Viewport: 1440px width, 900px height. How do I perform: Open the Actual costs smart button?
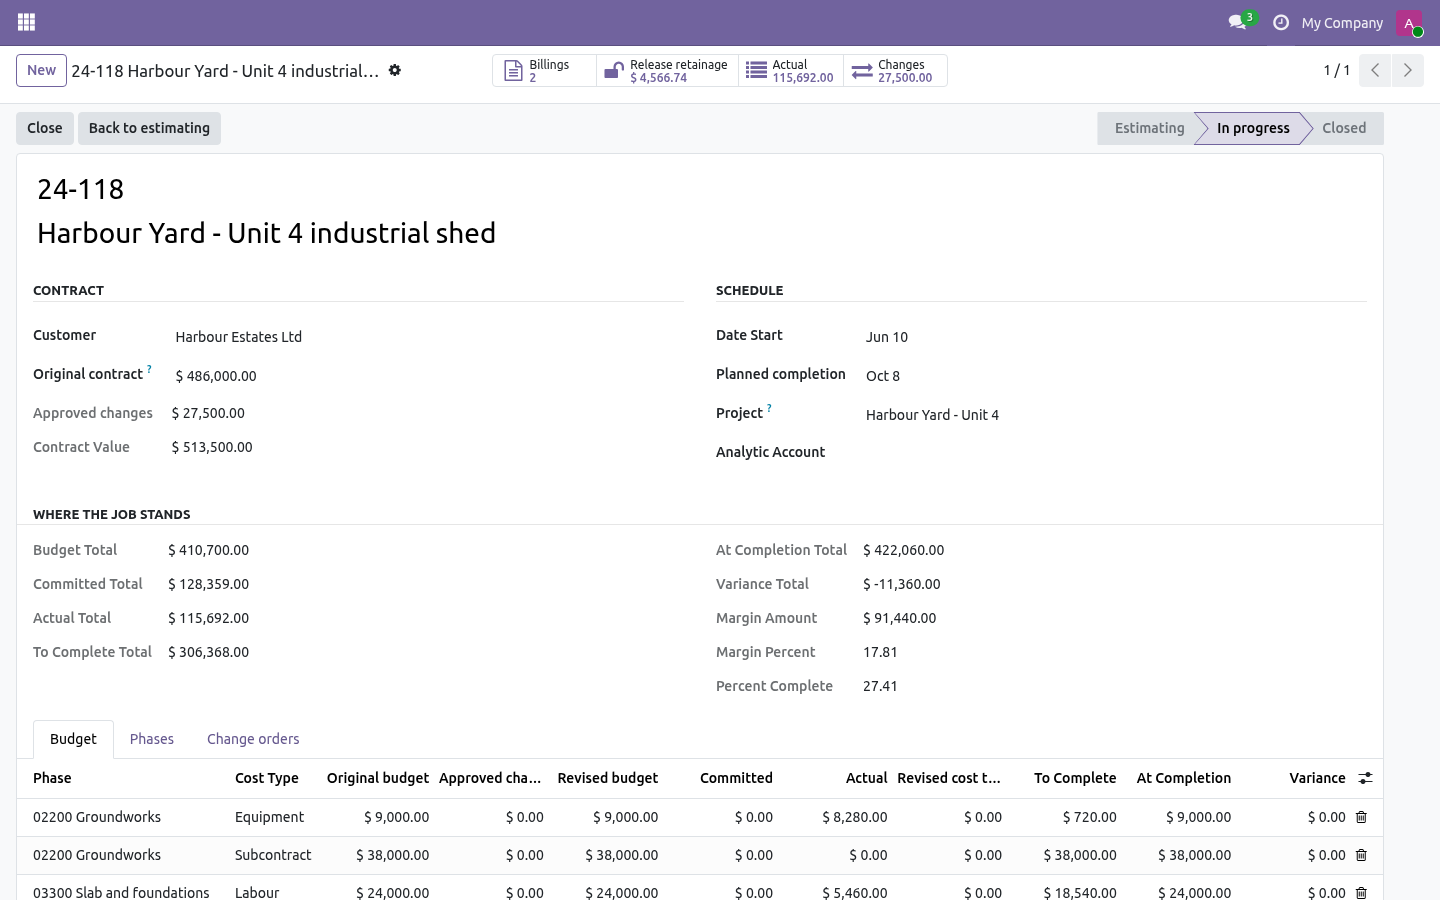(791, 71)
